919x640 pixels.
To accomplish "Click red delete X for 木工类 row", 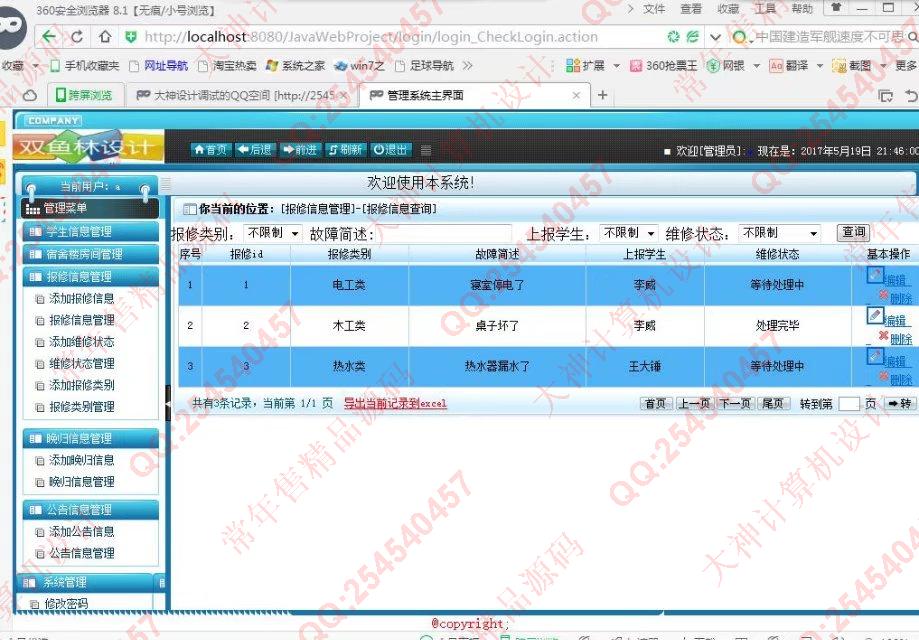I will click(883, 335).
